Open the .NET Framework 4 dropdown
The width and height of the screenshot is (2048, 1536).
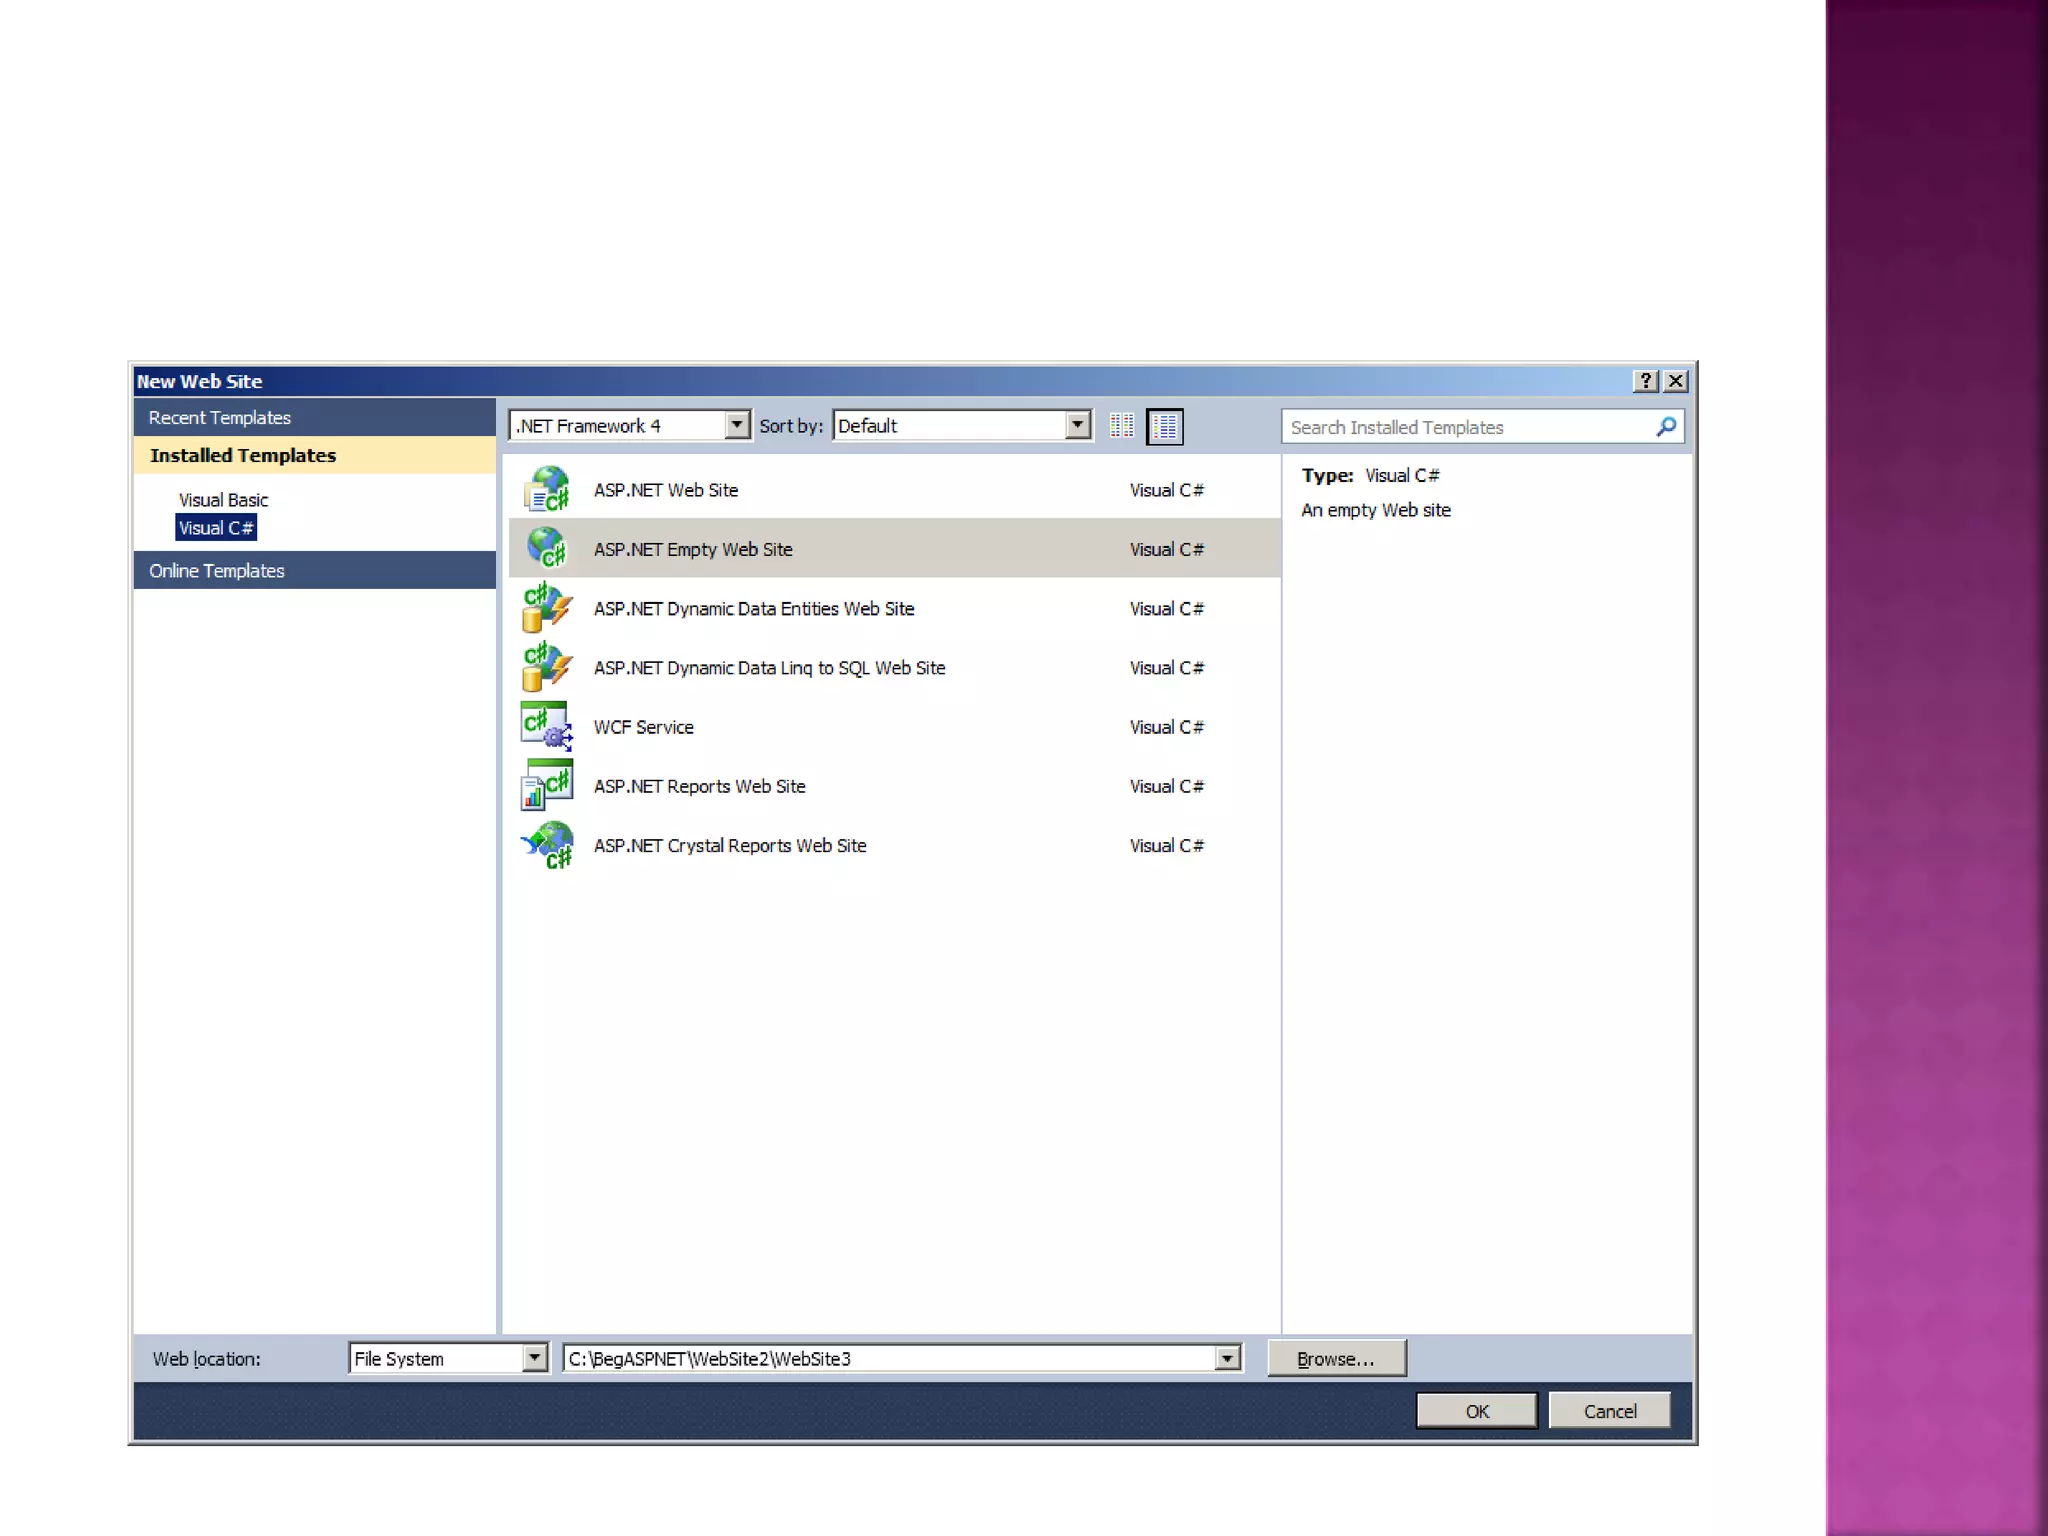click(737, 425)
